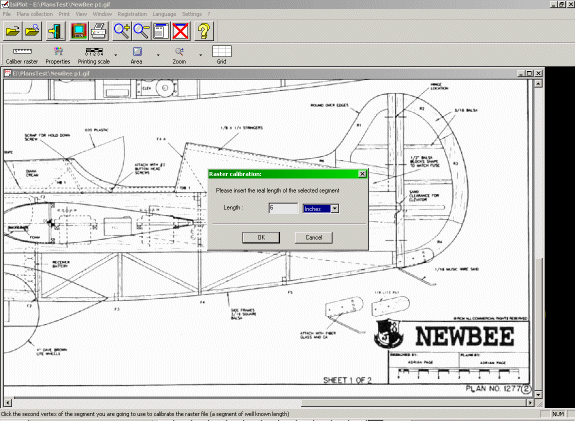Maximize the NewBee p1.gif document window
575x421 pixels.
pos(530,73)
